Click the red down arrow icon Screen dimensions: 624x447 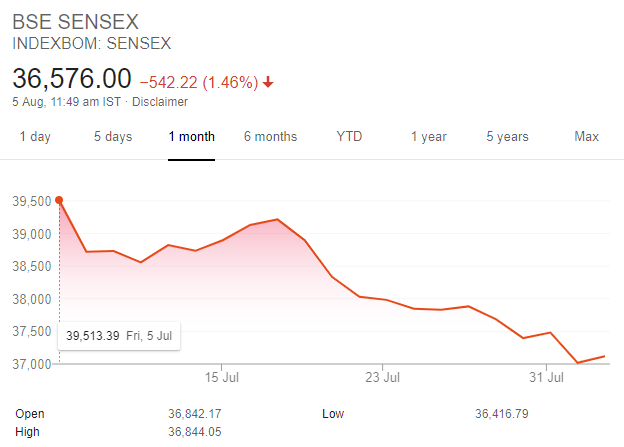tap(268, 82)
